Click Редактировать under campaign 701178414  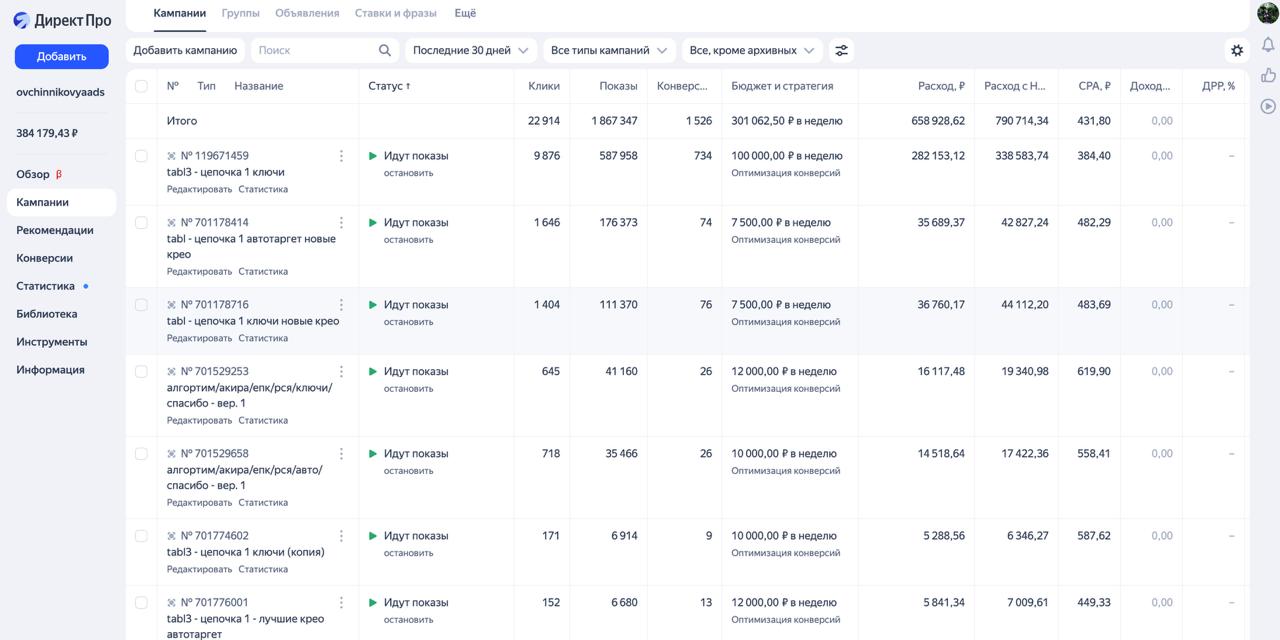click(x=199, y=271)
